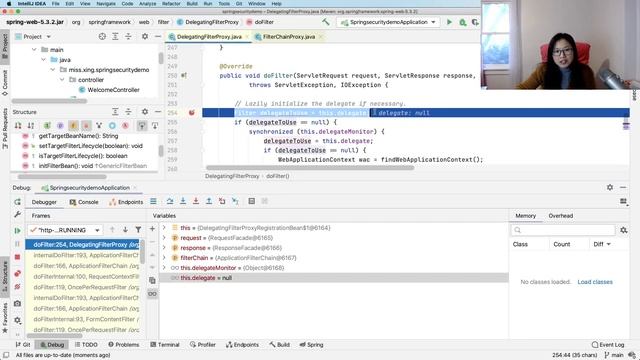
Task: Click the Debug bug icon in the top toolbar
Action: [x=462, y=22]
